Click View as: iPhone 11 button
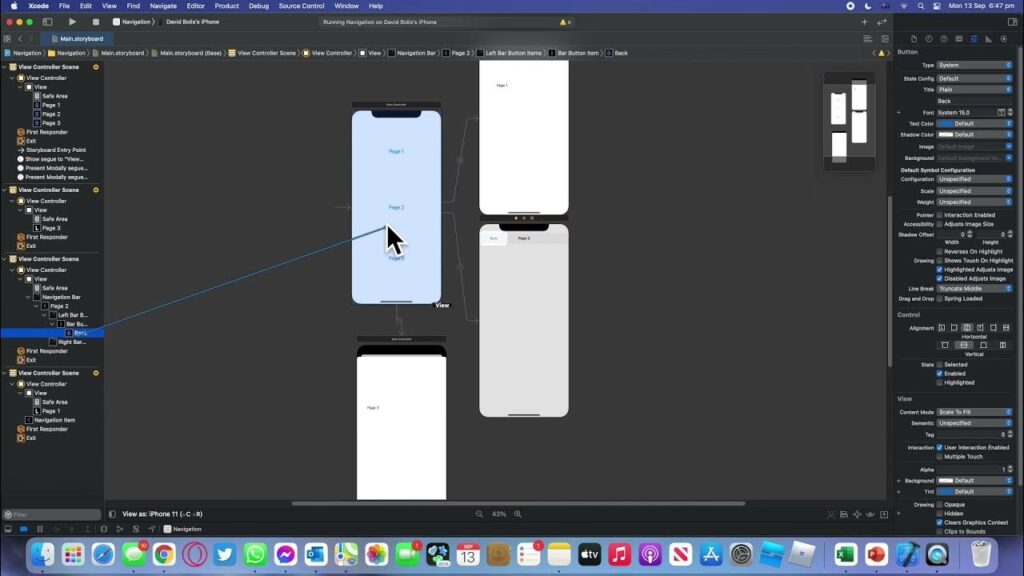Screen dimensions: 1024x576 (x=162, y=514)
